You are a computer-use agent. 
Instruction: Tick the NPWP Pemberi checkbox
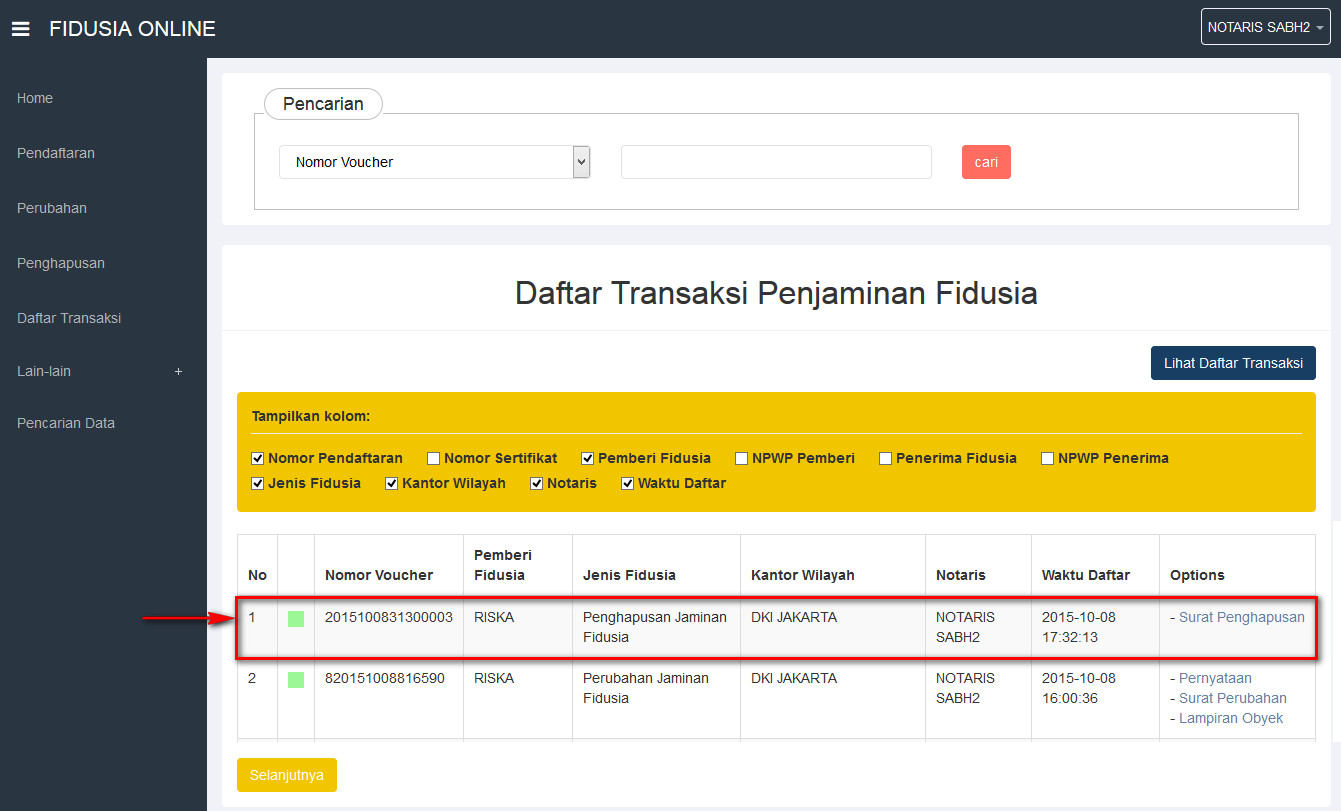[742, 458]
